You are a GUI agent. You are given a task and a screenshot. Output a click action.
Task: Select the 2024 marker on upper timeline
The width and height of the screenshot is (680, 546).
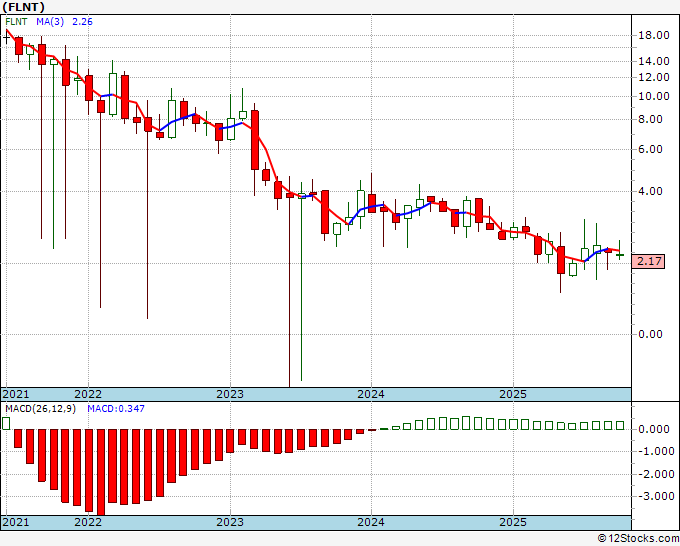[x=371, y=394]
